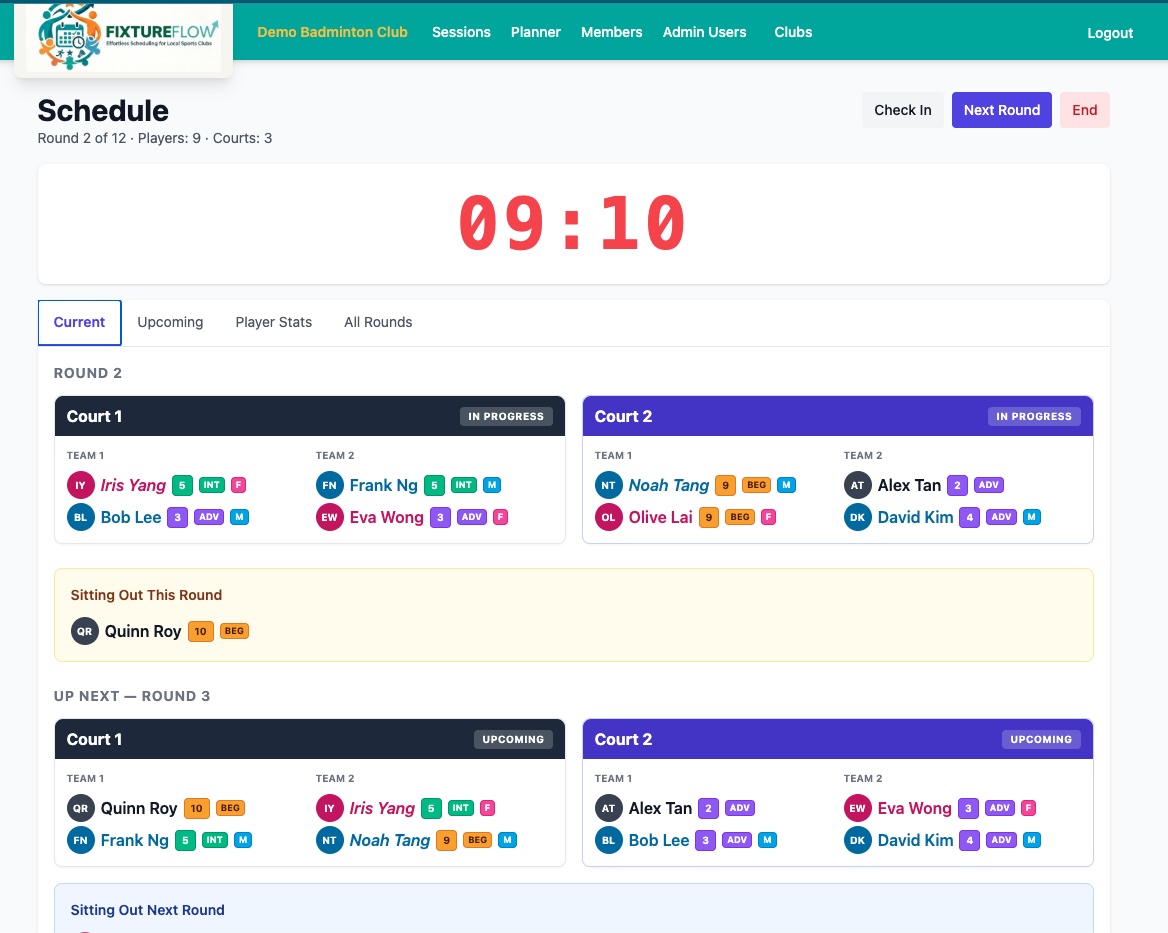This screenshot has width=1168, height=933.
Task: Click the name Eva Wong in Round 2
Action: click(387, 517)
